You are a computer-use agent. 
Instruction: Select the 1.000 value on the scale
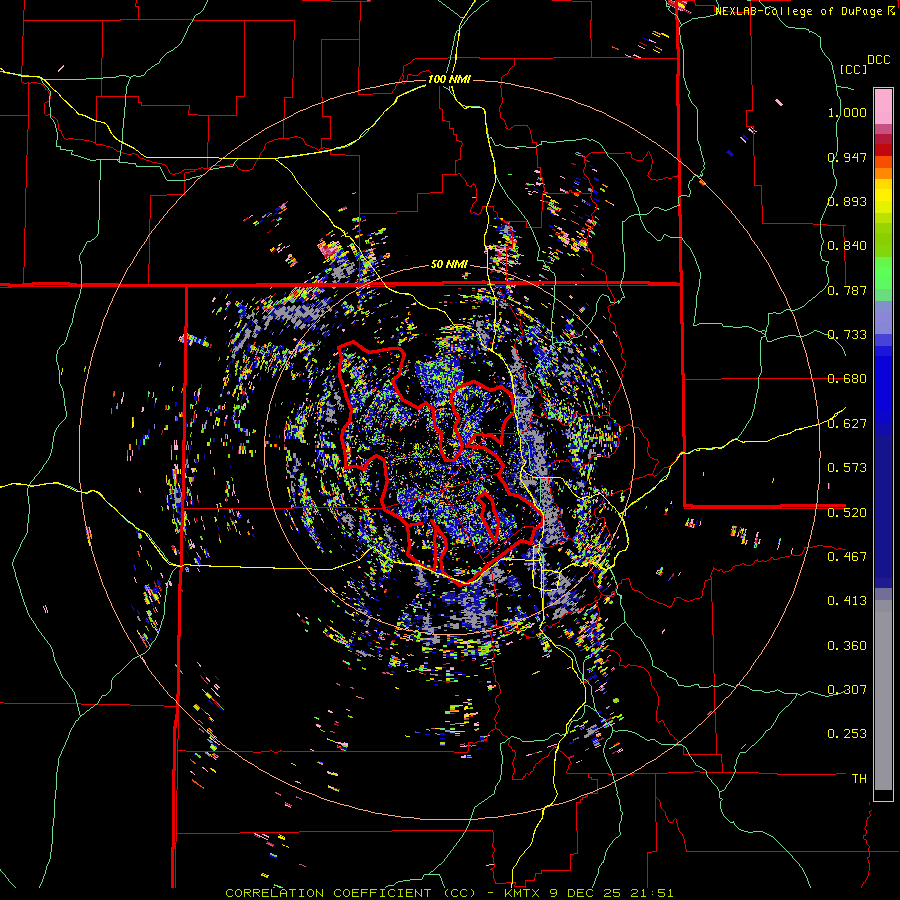tap(847, 112)
